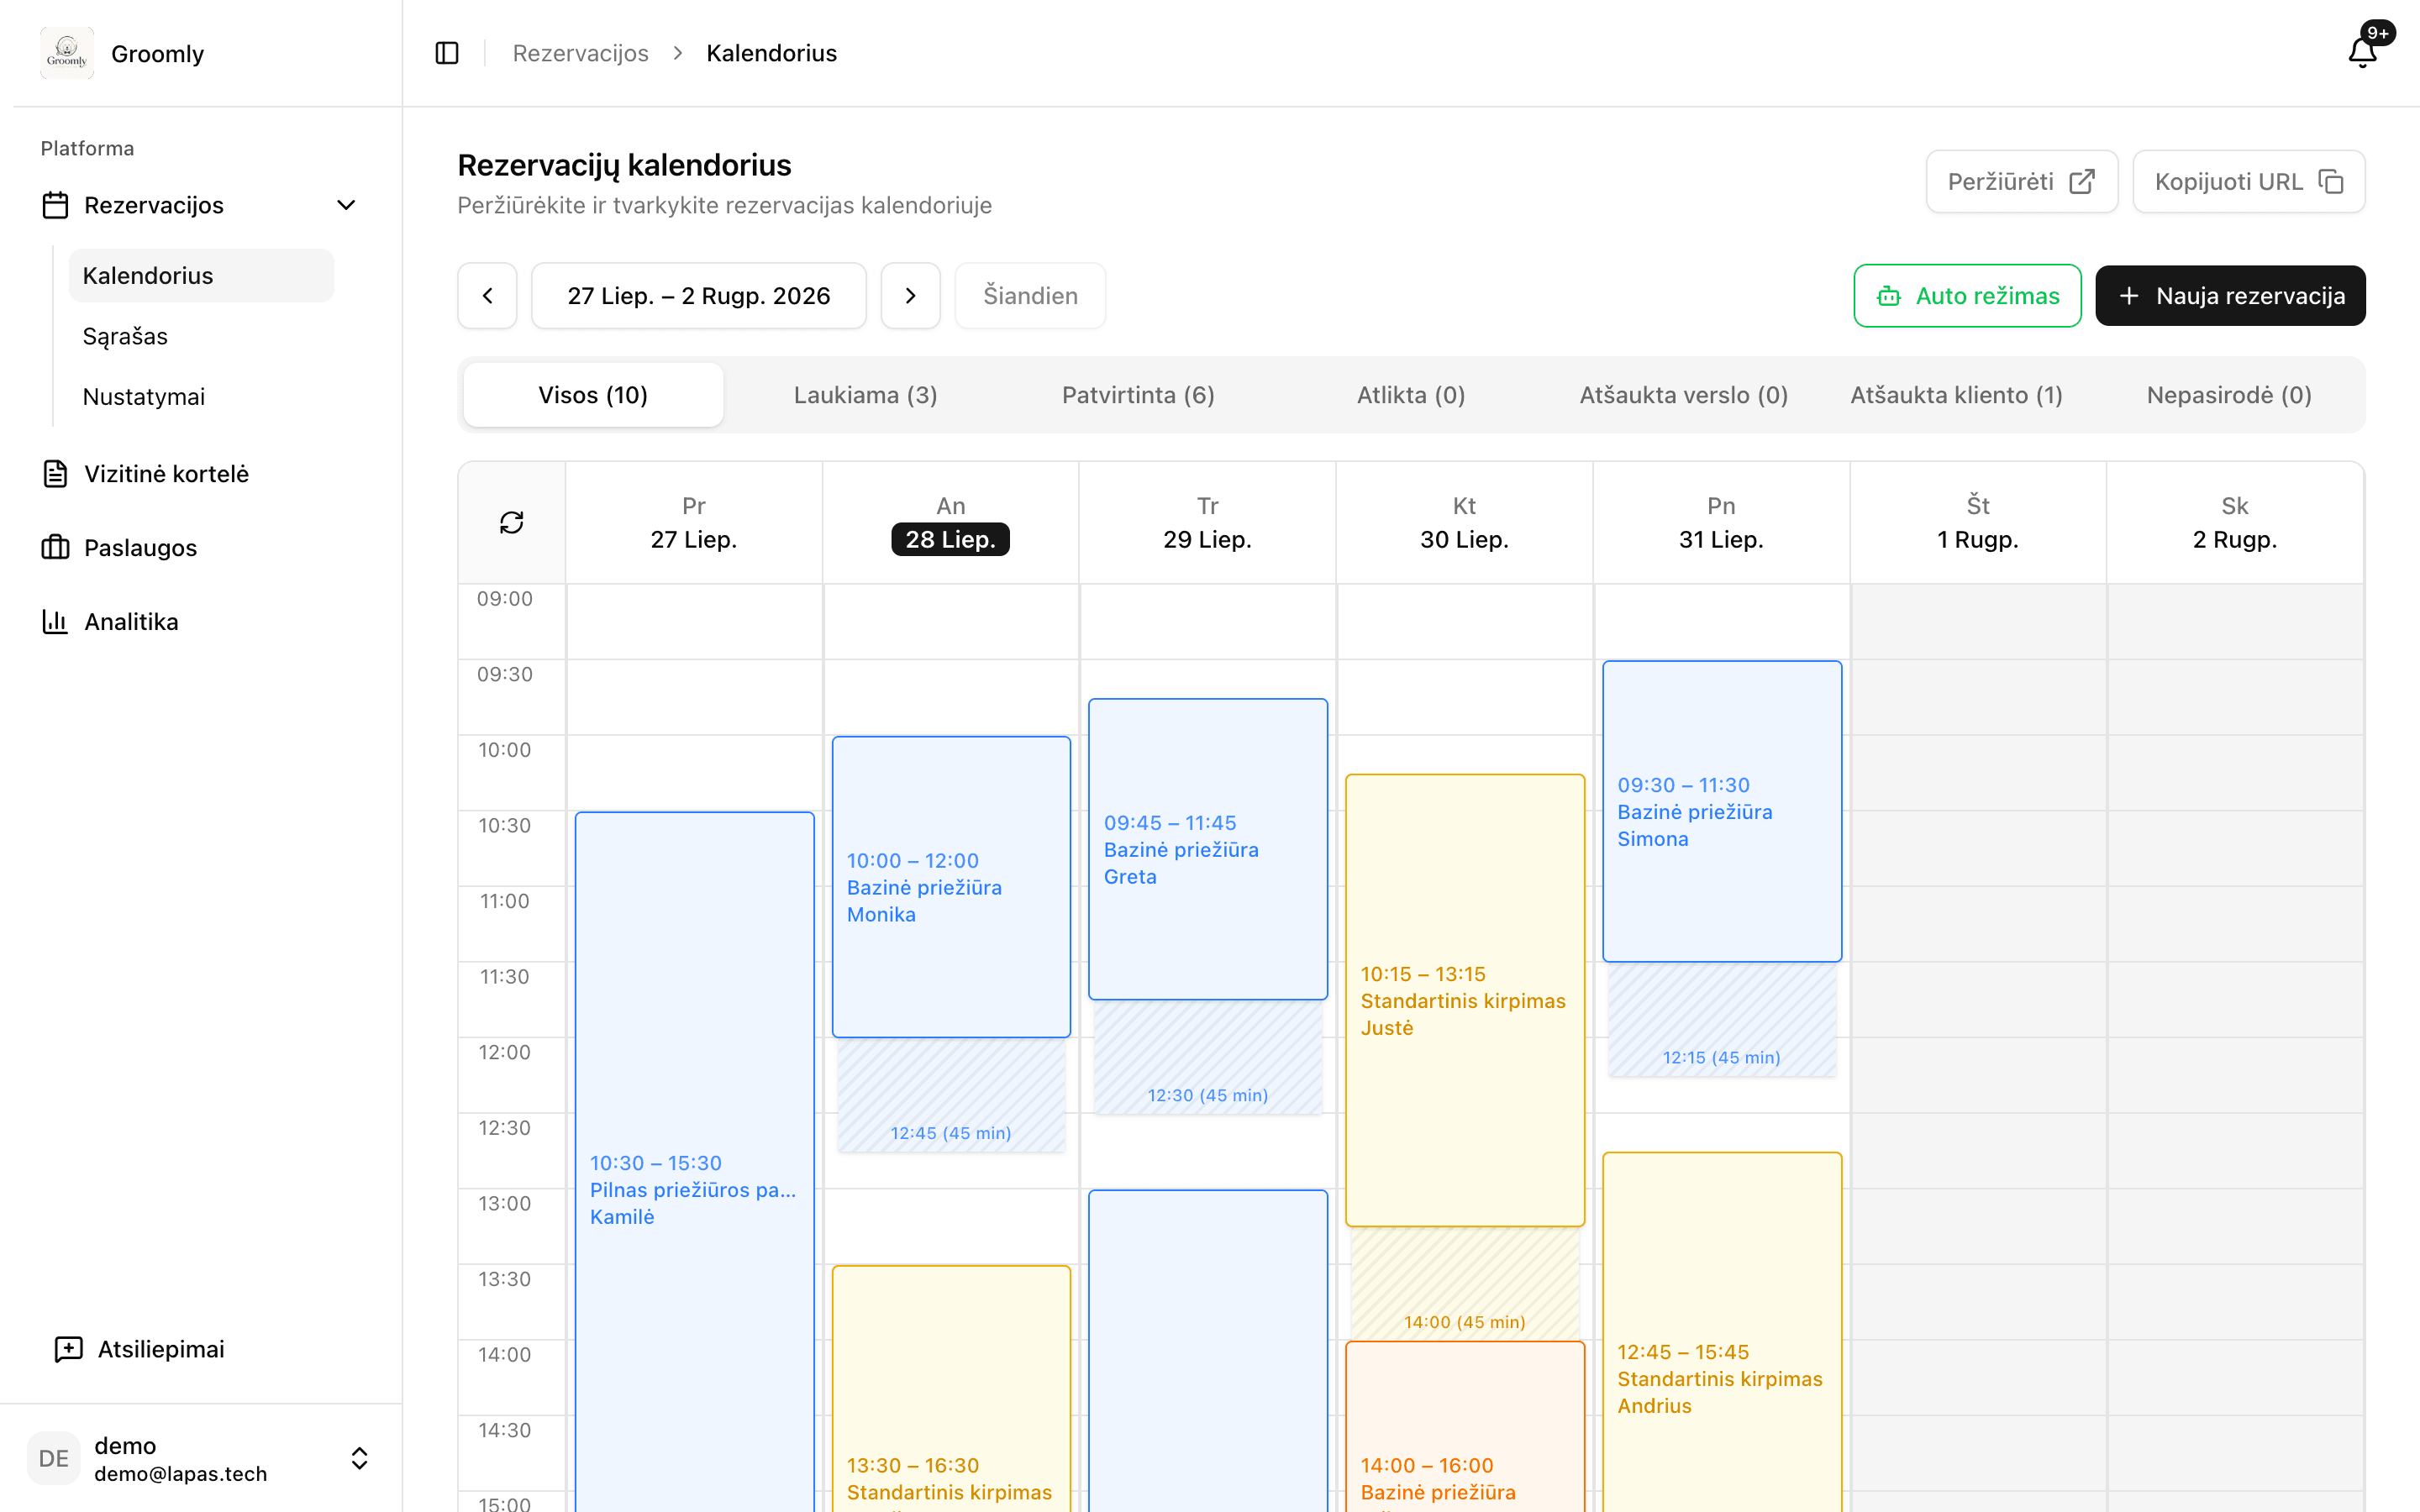2420x1512 pixels.
Task: Click the Pn 31 Liep. day header
Action: [1722, 523]
